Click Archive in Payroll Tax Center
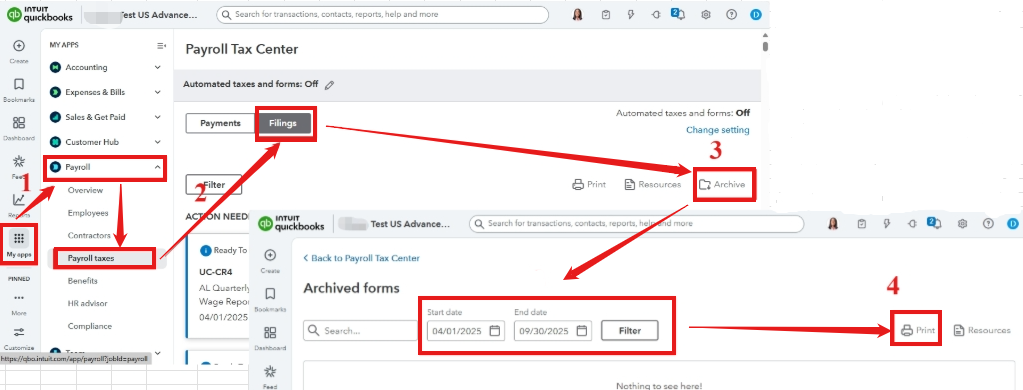This screenshot has width=1023, height=390. (722, 185)
